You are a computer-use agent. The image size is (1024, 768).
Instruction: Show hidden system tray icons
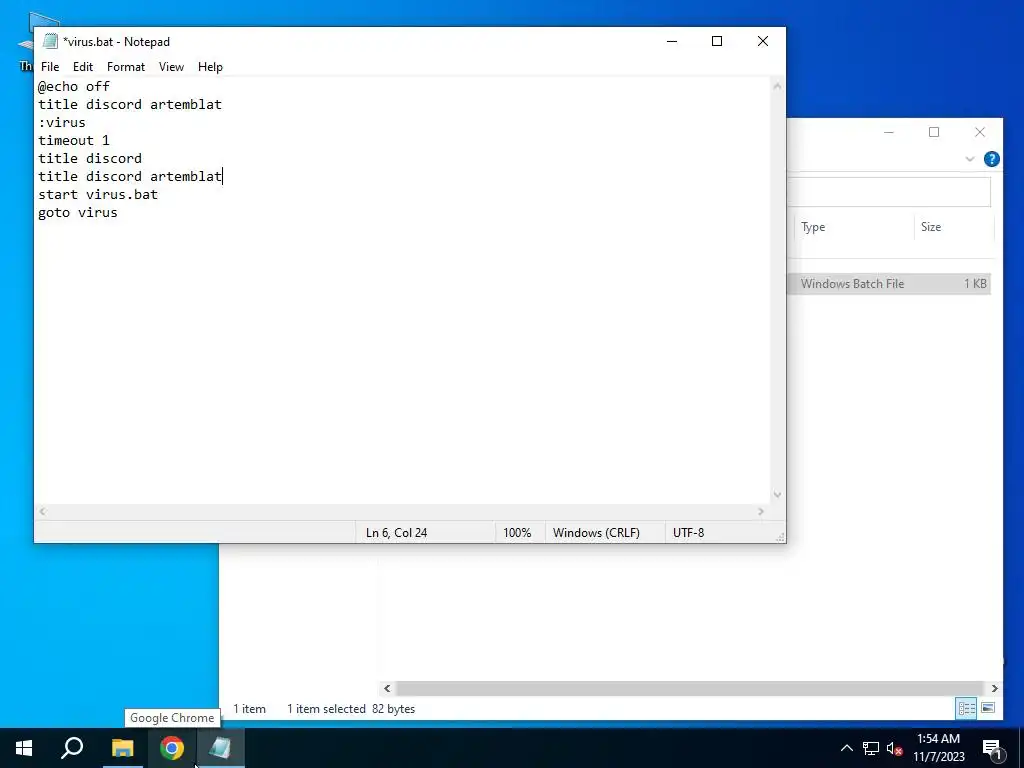[846, 748]
